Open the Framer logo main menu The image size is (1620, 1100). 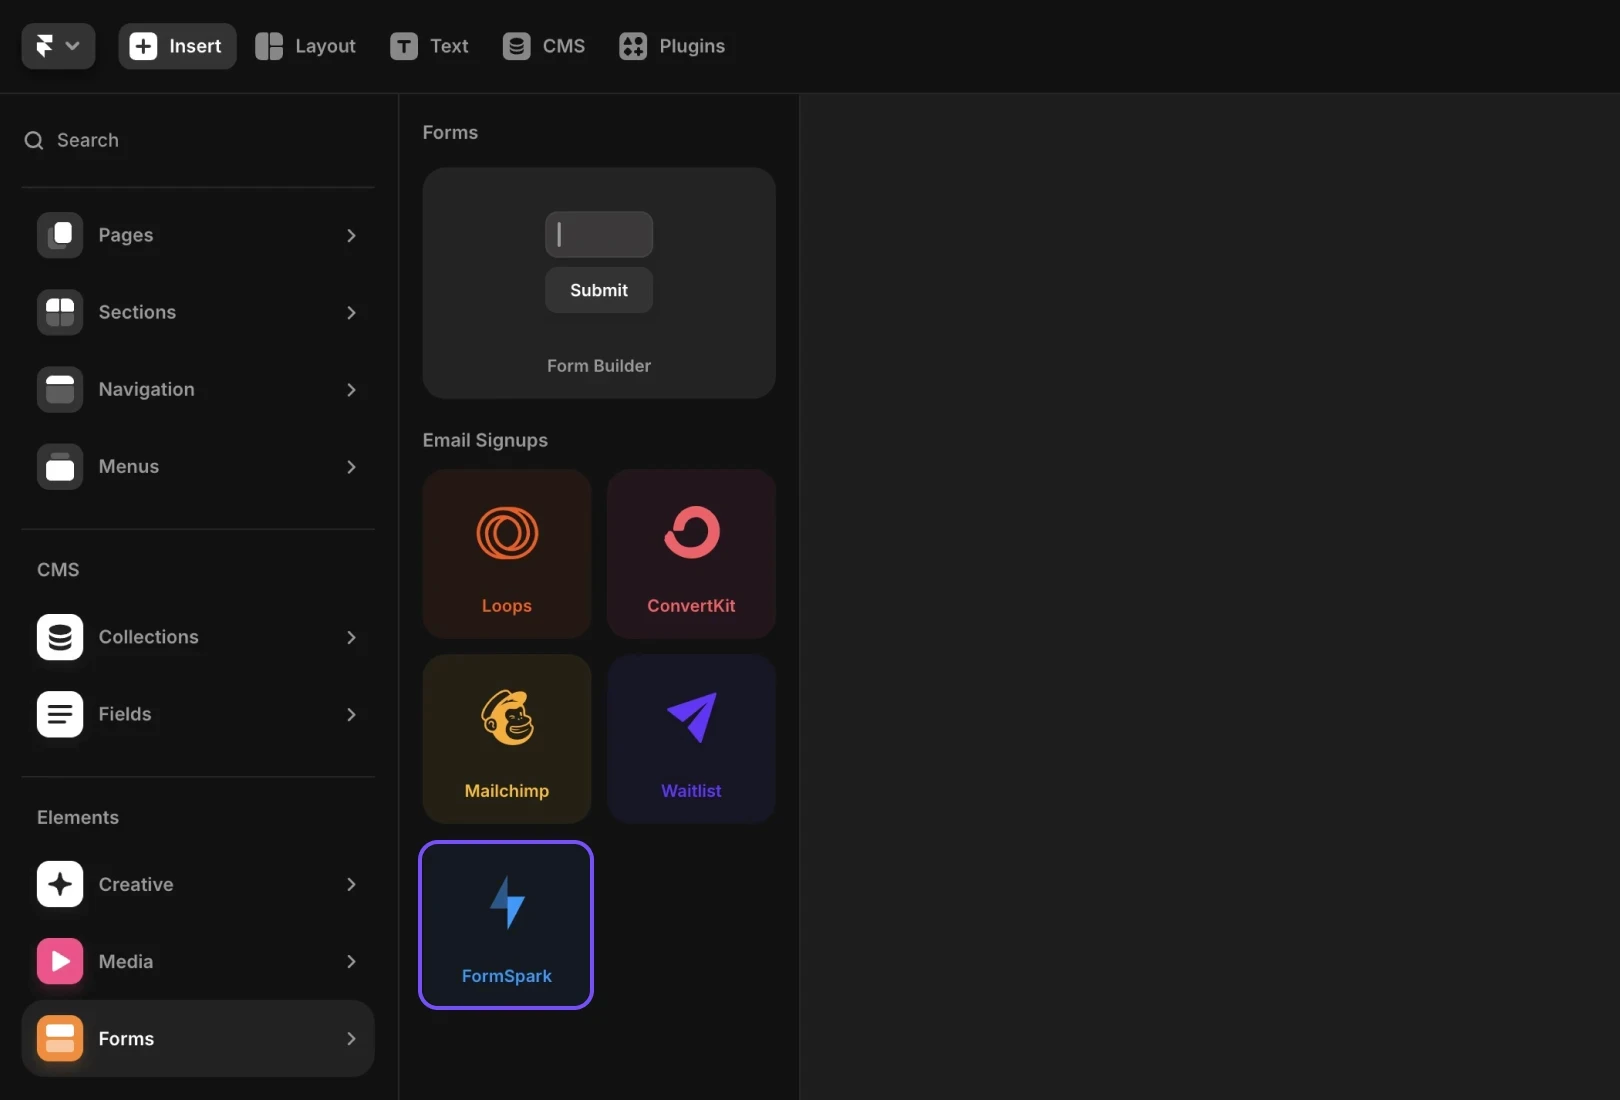tap(58, 46)
